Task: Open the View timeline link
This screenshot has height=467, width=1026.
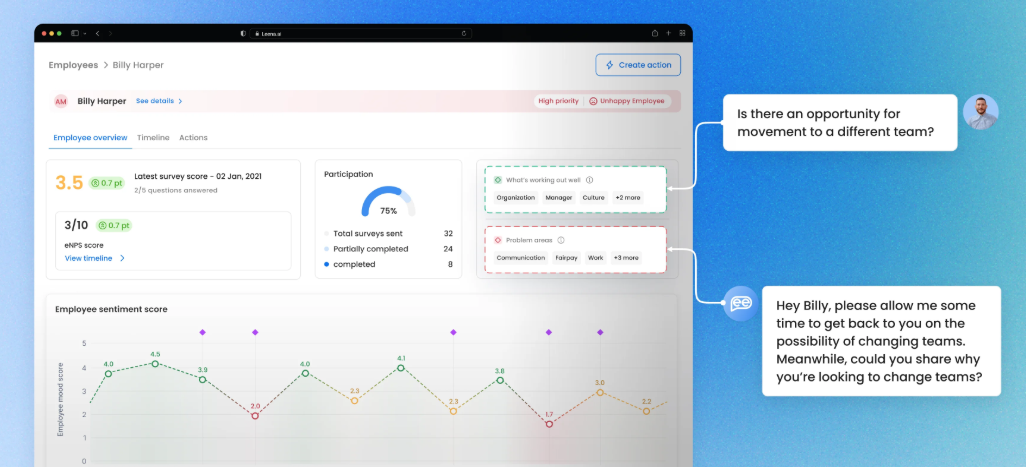Action: click(x=88, y=258)
